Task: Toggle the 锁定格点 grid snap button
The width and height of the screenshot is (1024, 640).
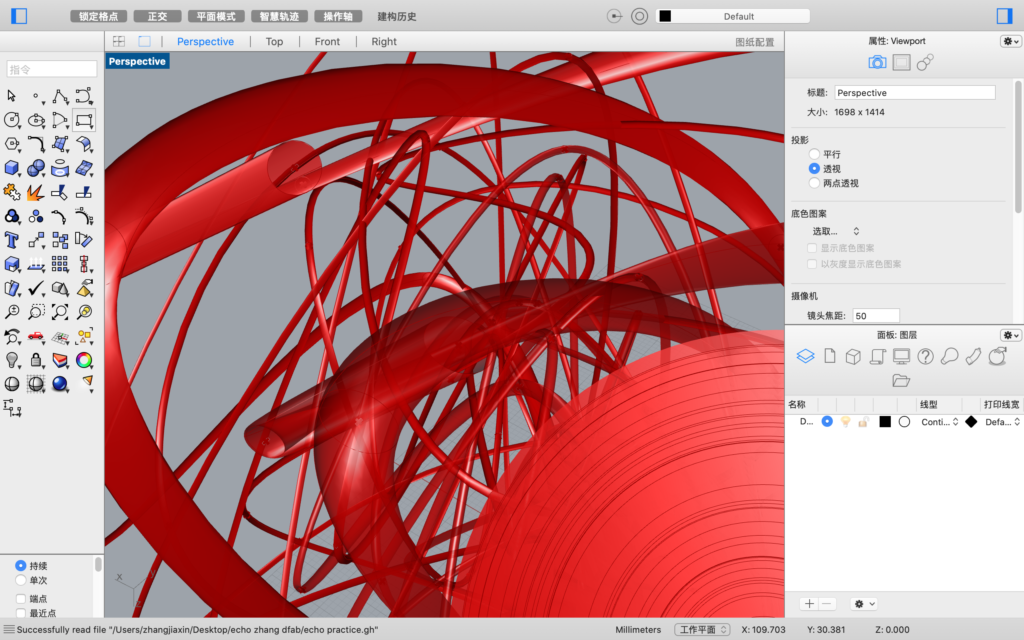Action: click(99, 16)
